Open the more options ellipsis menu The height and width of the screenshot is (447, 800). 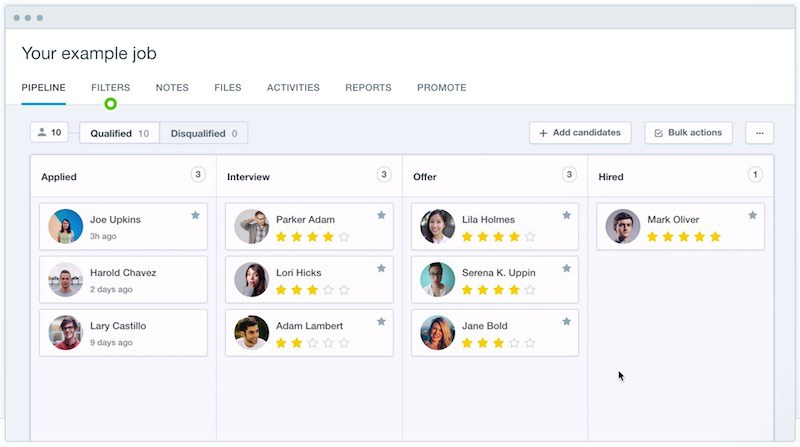(x=759, y=133)
